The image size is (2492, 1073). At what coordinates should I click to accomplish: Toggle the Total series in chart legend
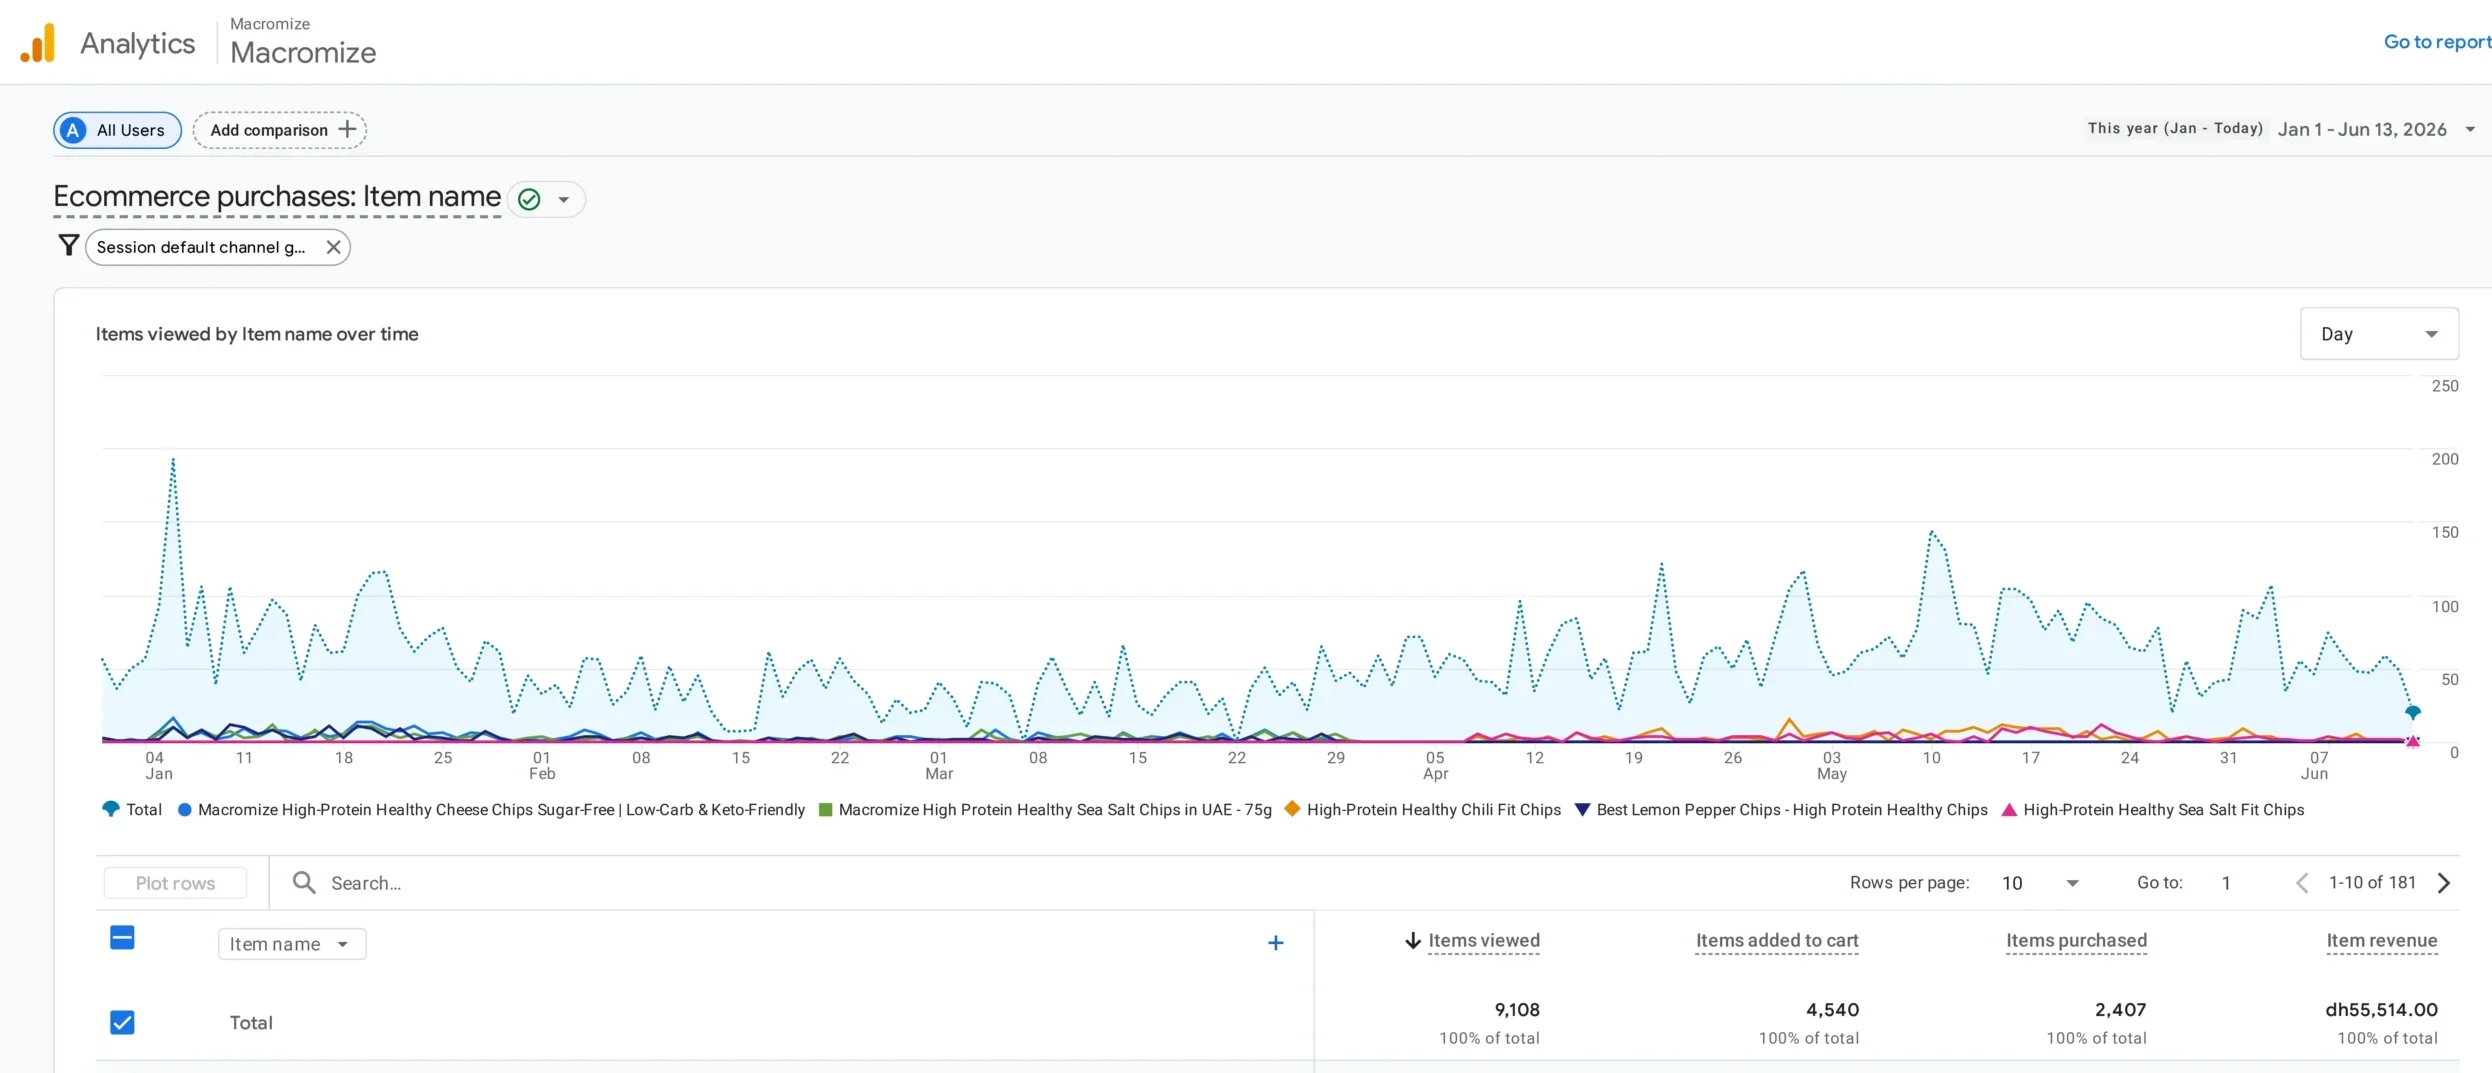(132, 810)
